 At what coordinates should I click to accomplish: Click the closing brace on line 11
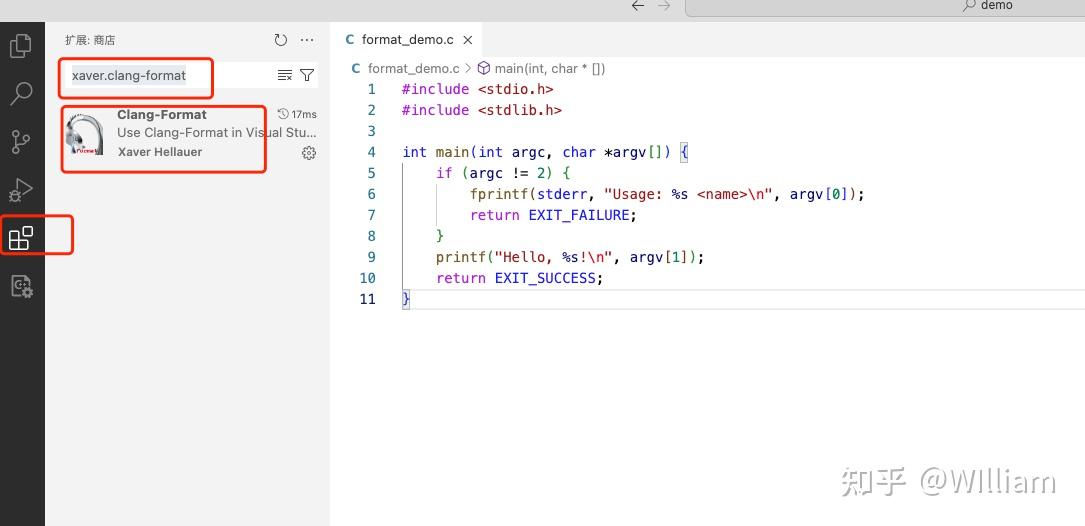coord(406,300)
